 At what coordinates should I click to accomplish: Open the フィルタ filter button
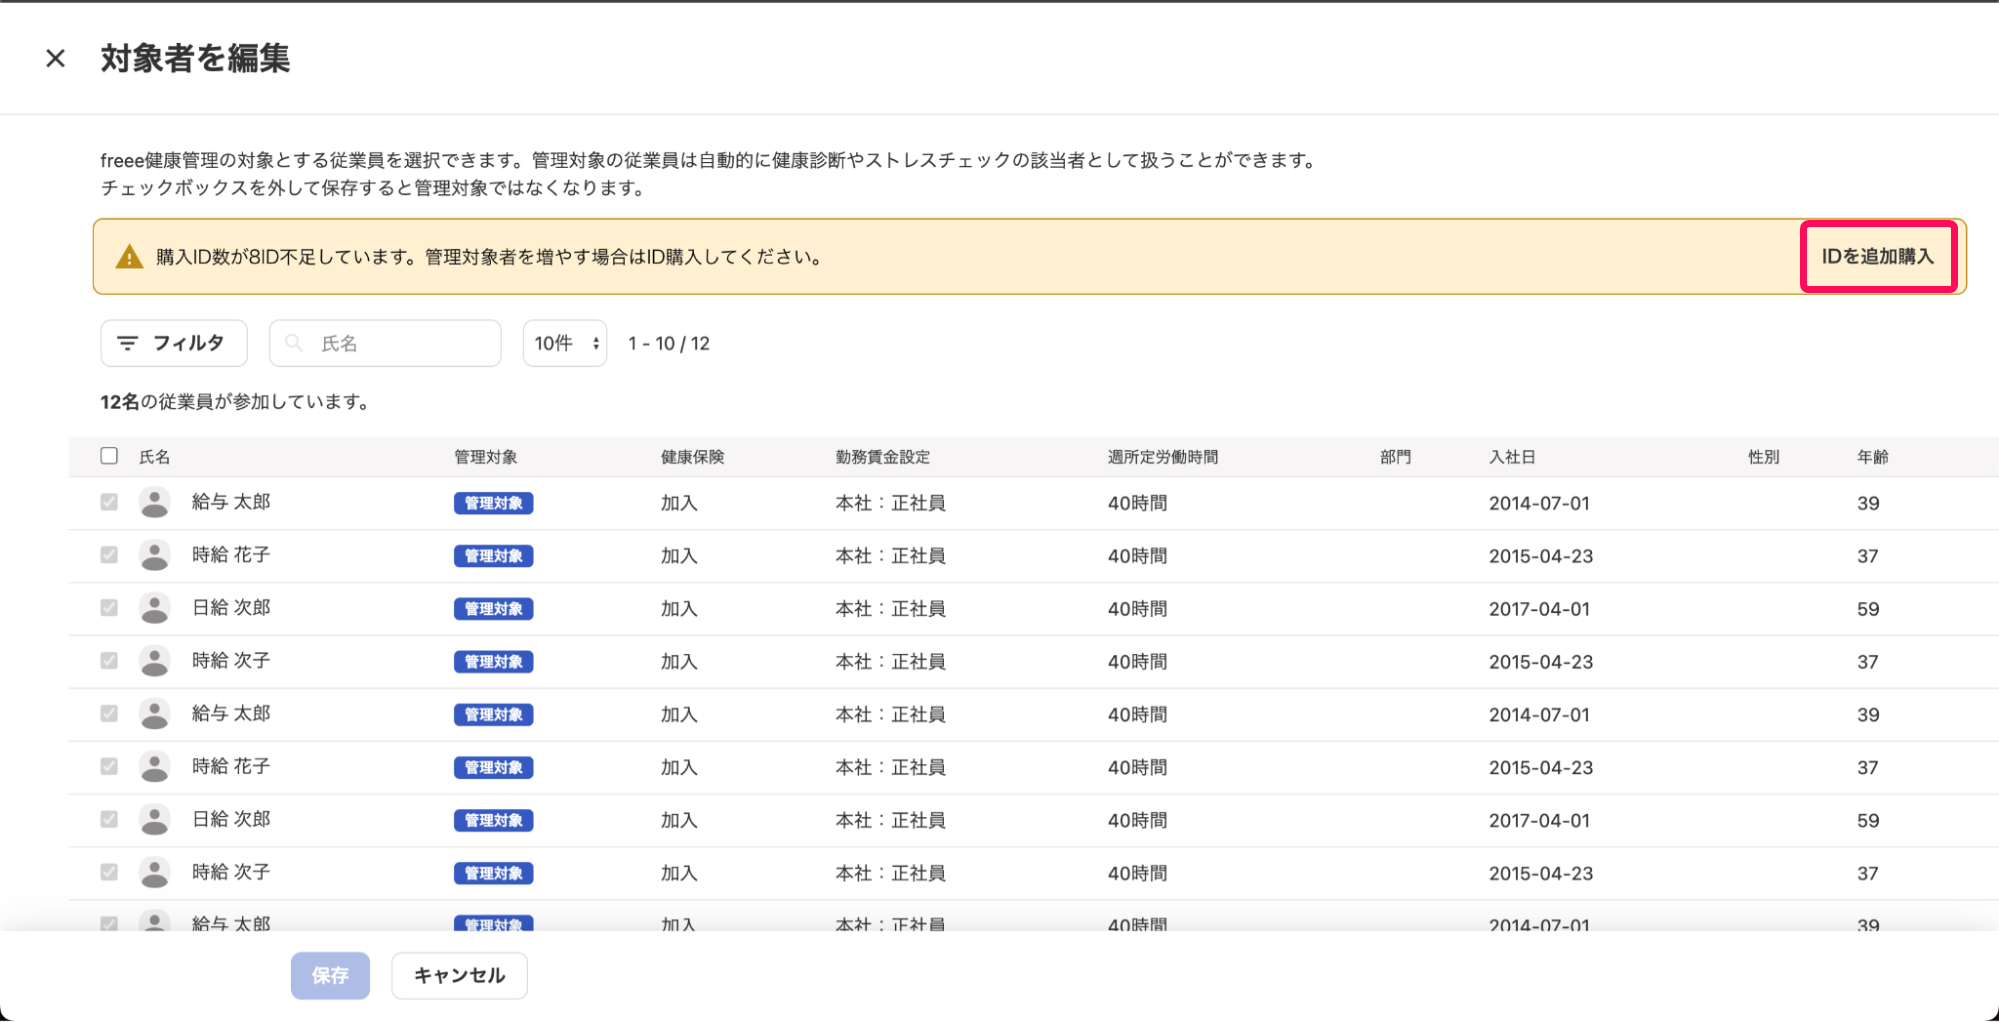(x=174, y=343)
